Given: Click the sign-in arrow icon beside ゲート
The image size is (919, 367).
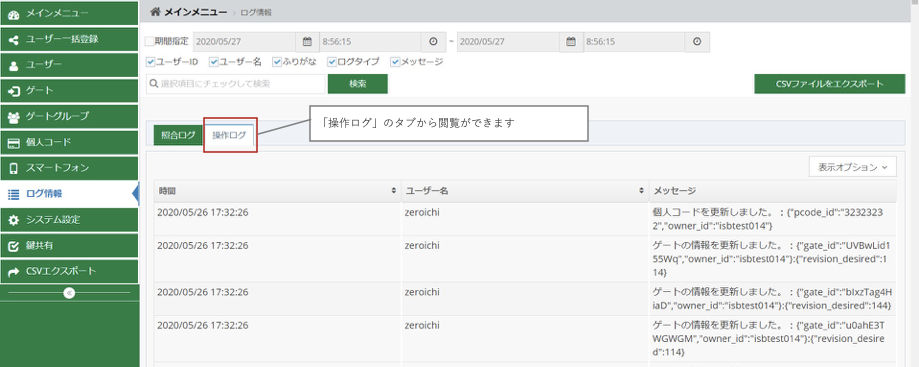Looking at the screenshot, I should tap(14, 91).
